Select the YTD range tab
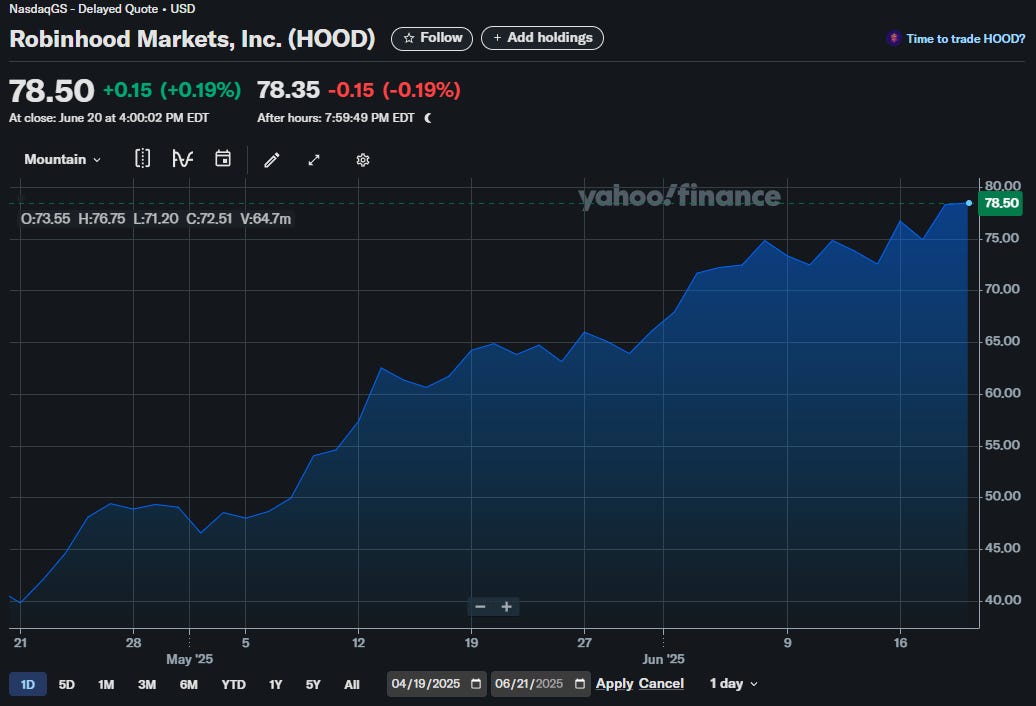1036x706 pixels. point(233,684)
